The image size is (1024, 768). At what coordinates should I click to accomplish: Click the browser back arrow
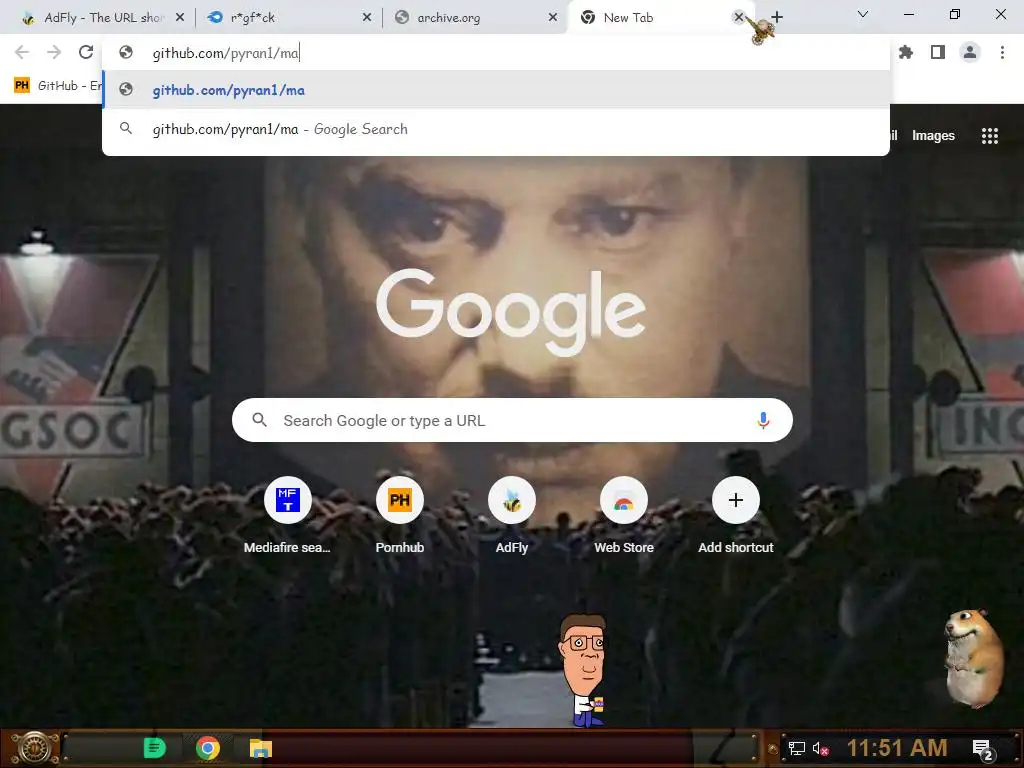(x=22, y=52)
